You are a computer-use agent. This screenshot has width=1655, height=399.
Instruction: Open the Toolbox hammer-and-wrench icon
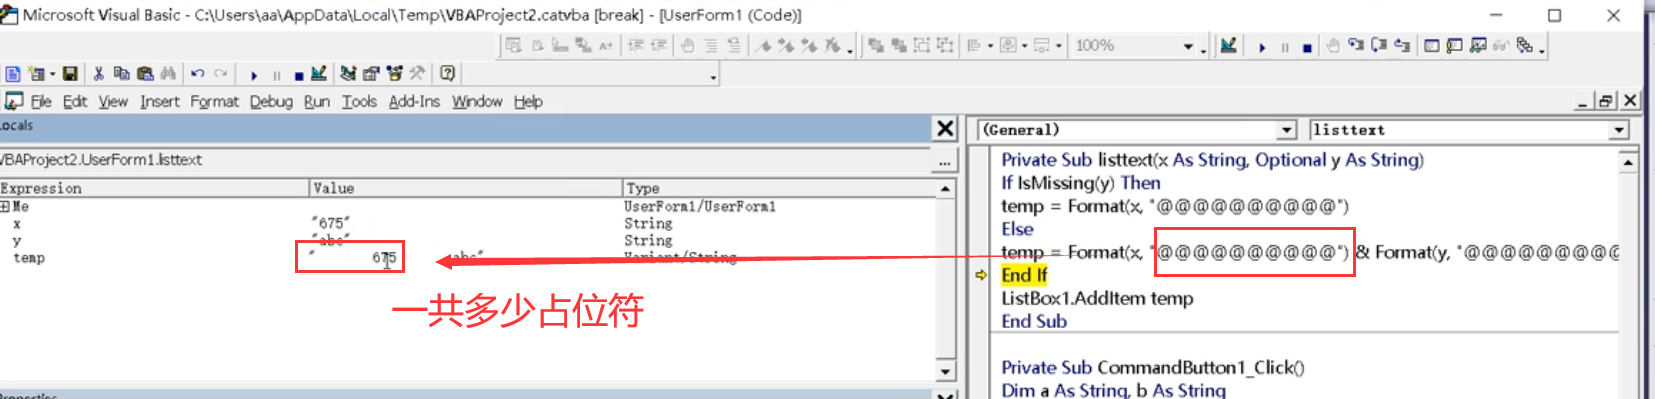click(417, 74)
